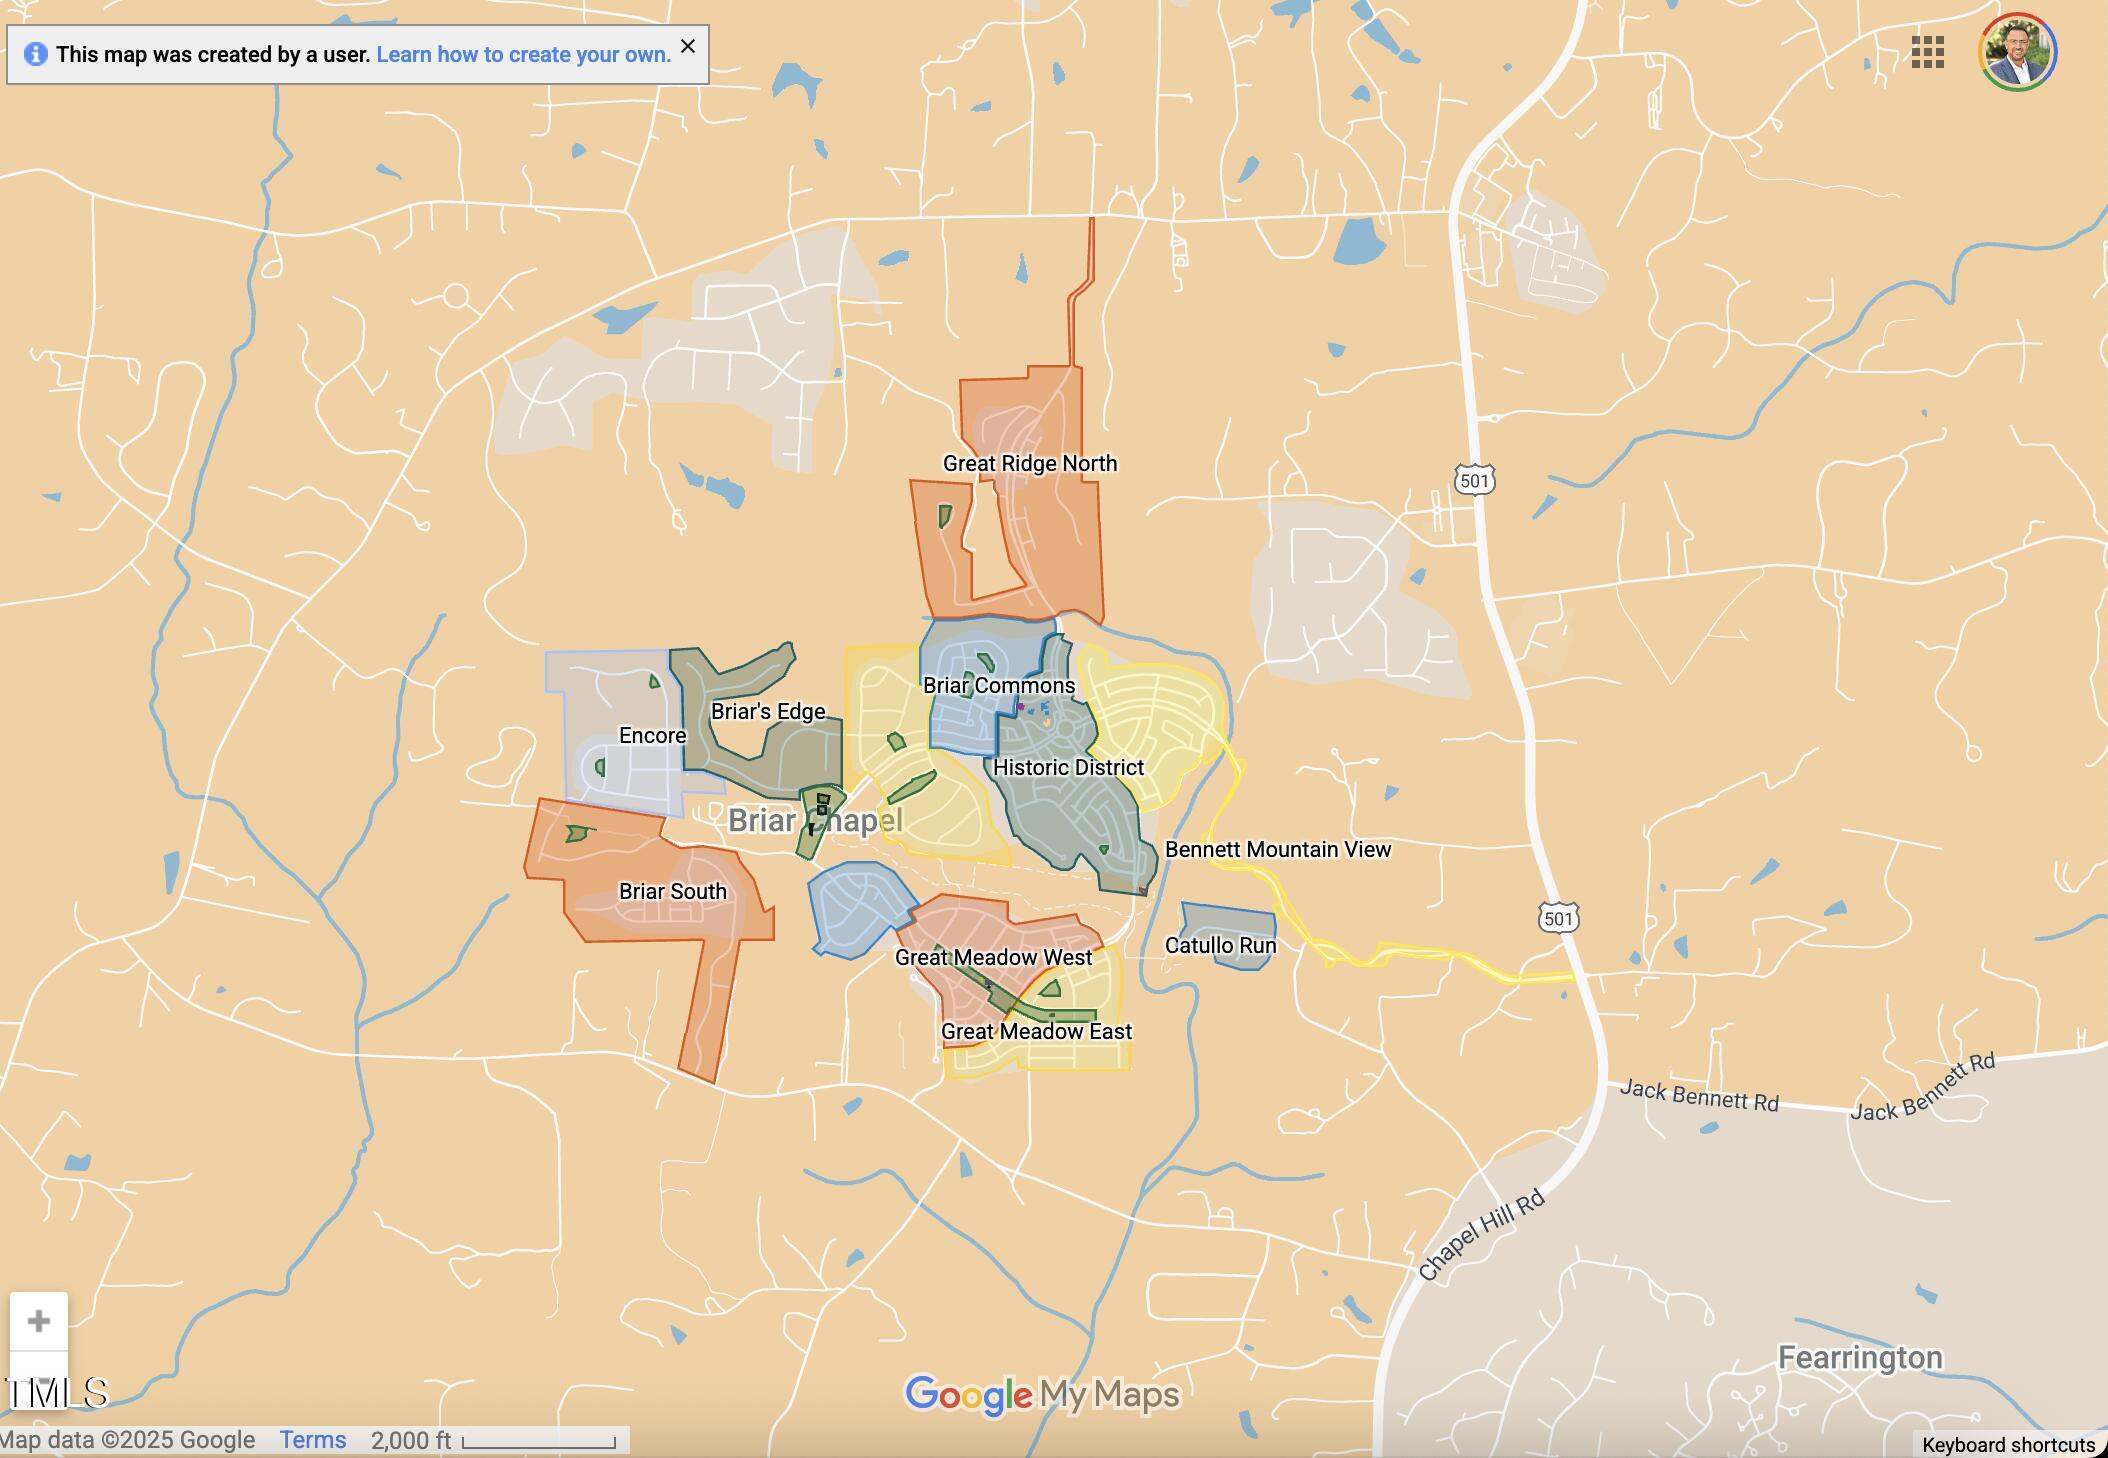Screen dimensions: 2108x1458
Task: Click the Fearrington place label
Action: click(x=1859, y=1358)
